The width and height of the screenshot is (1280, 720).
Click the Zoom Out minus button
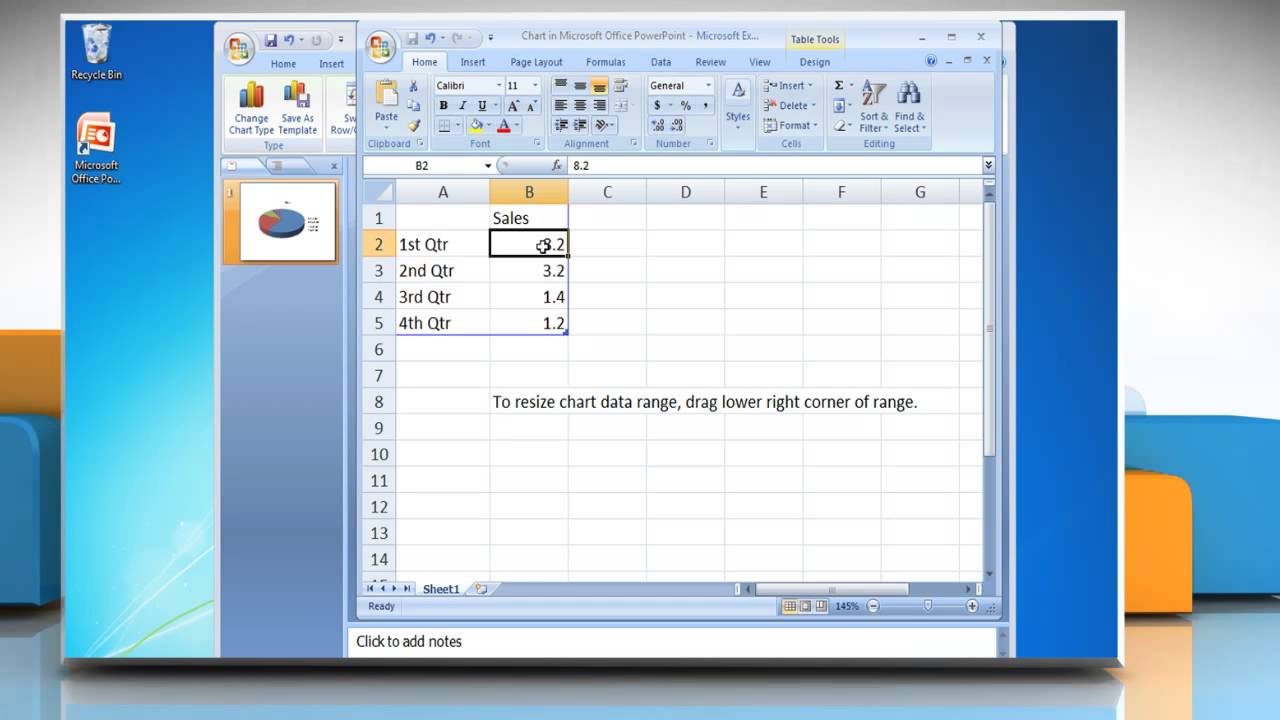[873, 606]
